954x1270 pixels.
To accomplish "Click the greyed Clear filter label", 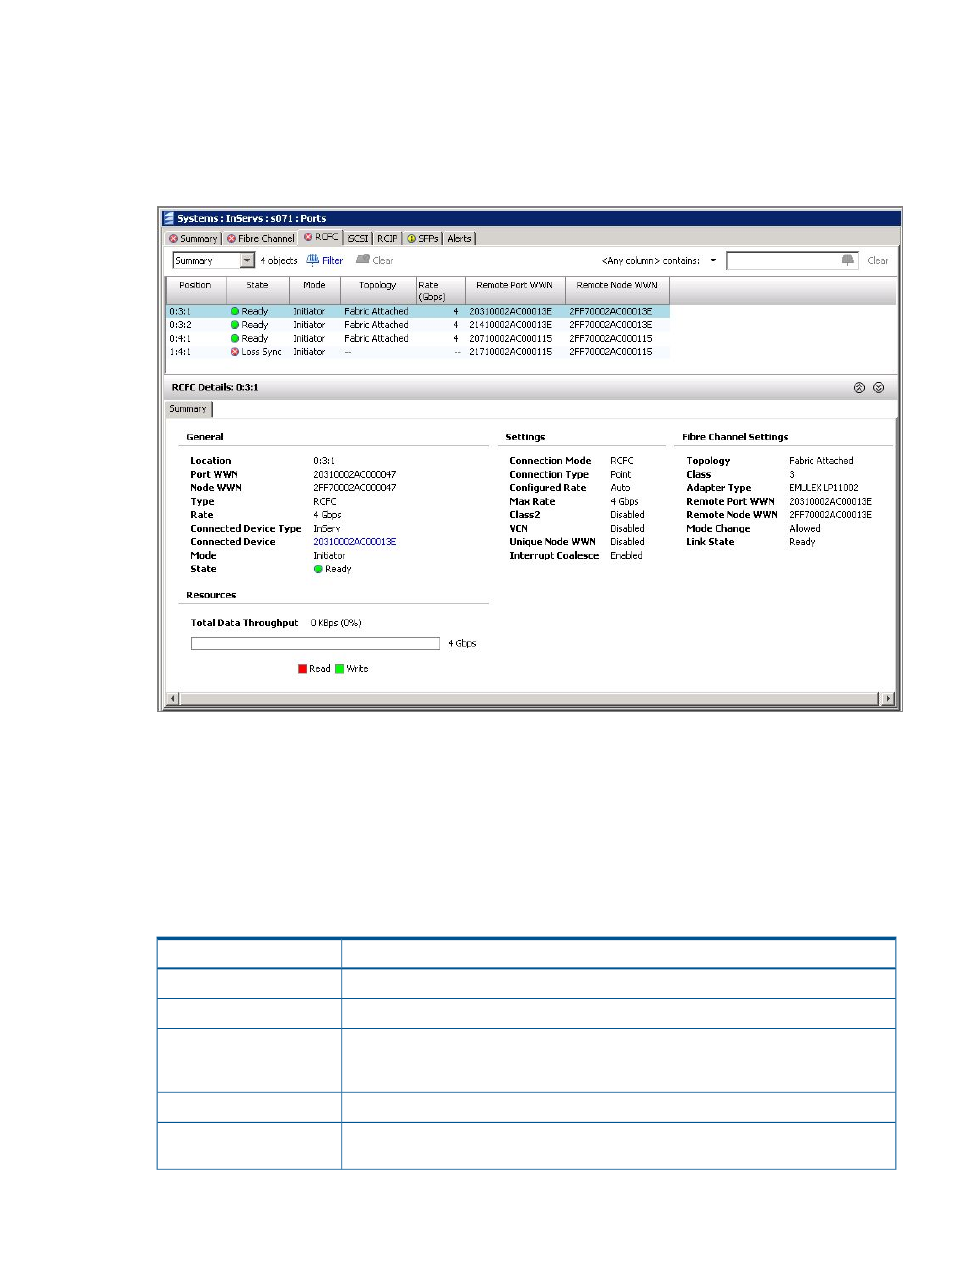I will pos(383,261).
